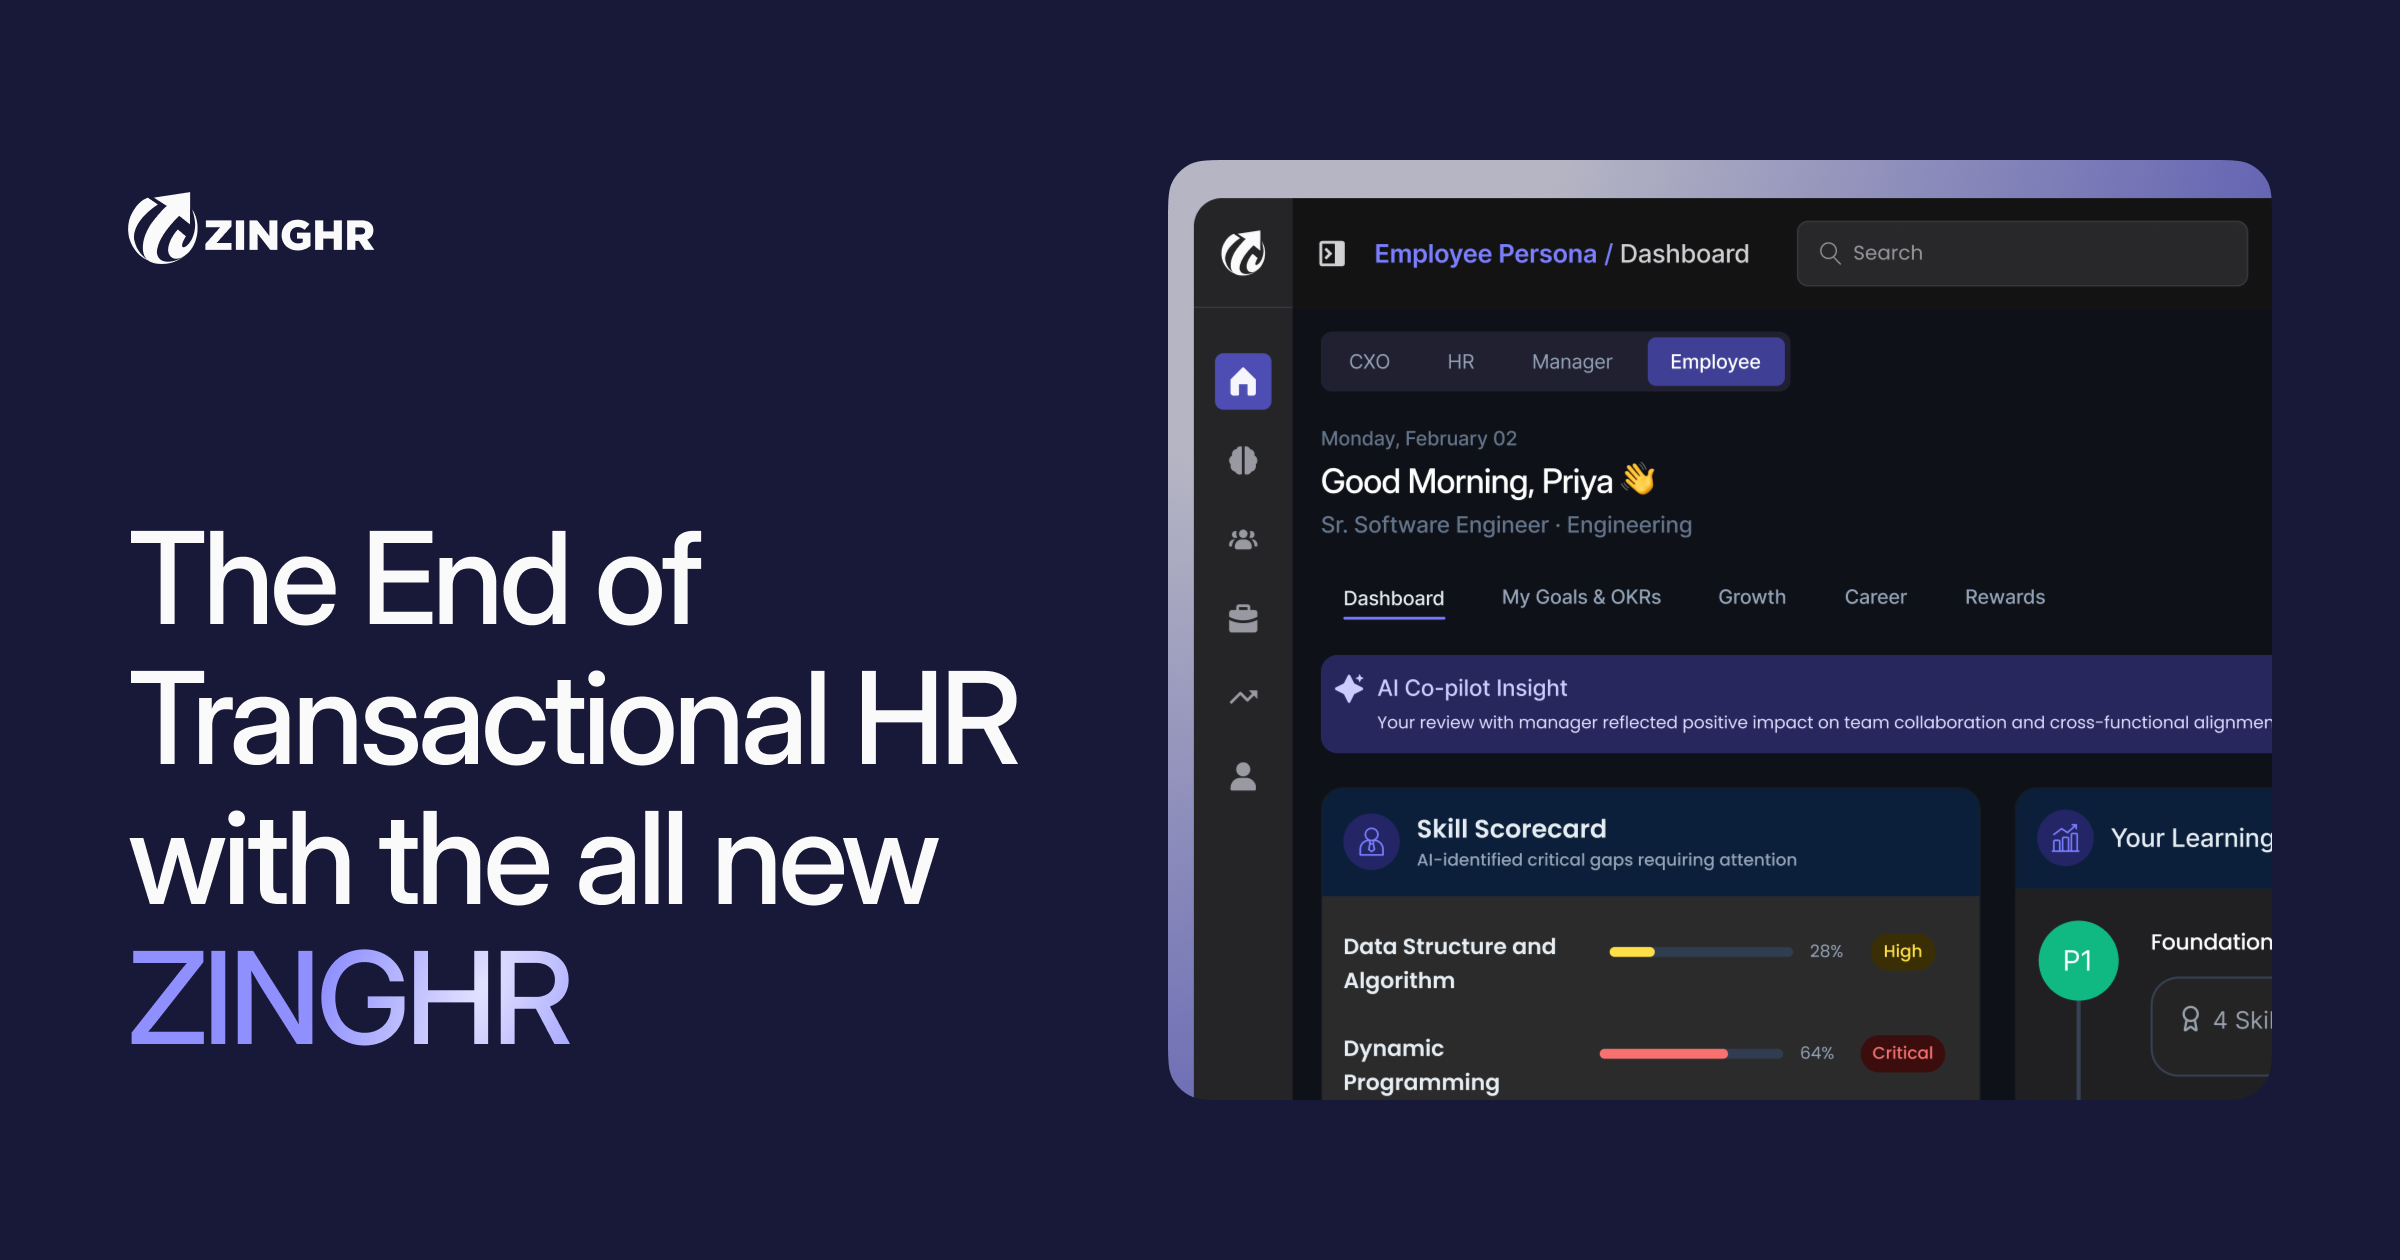Click the ZingHR logo in the app sidebar
Screen dimensions: 2400x1260
click(x=1243, y=253)
